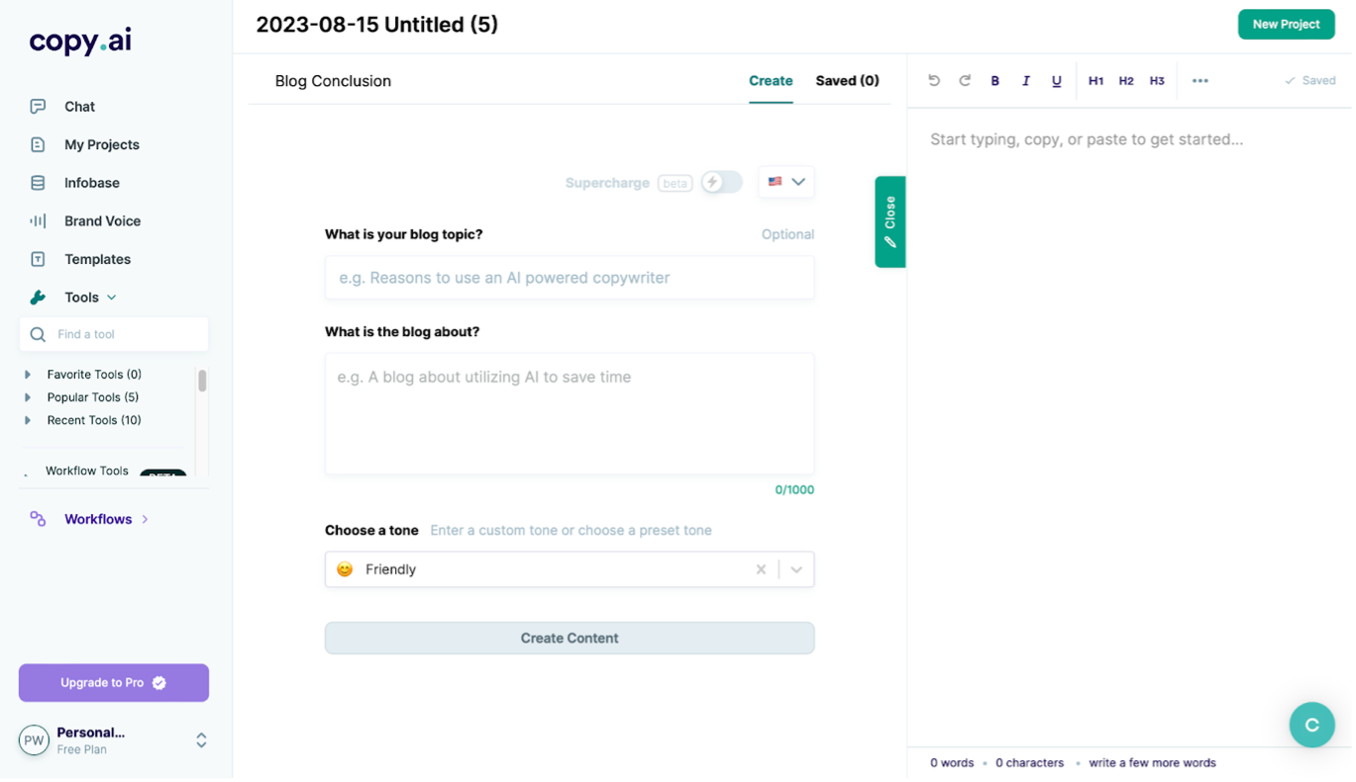Screen dimensions: 1356x782
Task: Click the Brand Voice waveform icon
Action: (38, 221)
